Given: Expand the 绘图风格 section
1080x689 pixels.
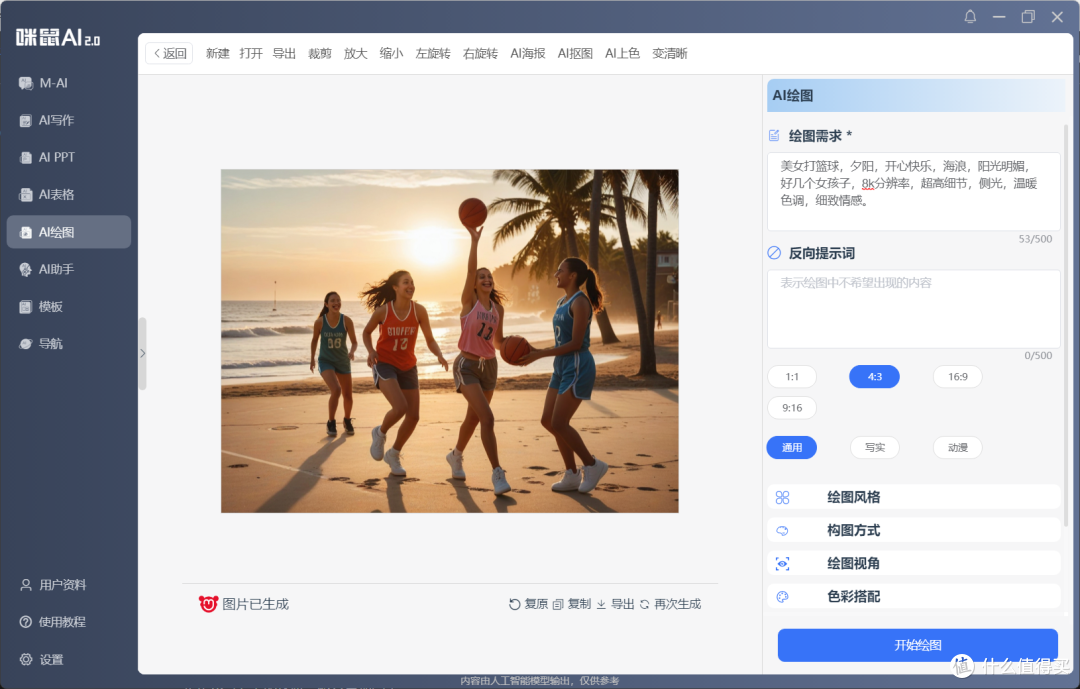Looking at the screenshot, I should coord(913,497).
